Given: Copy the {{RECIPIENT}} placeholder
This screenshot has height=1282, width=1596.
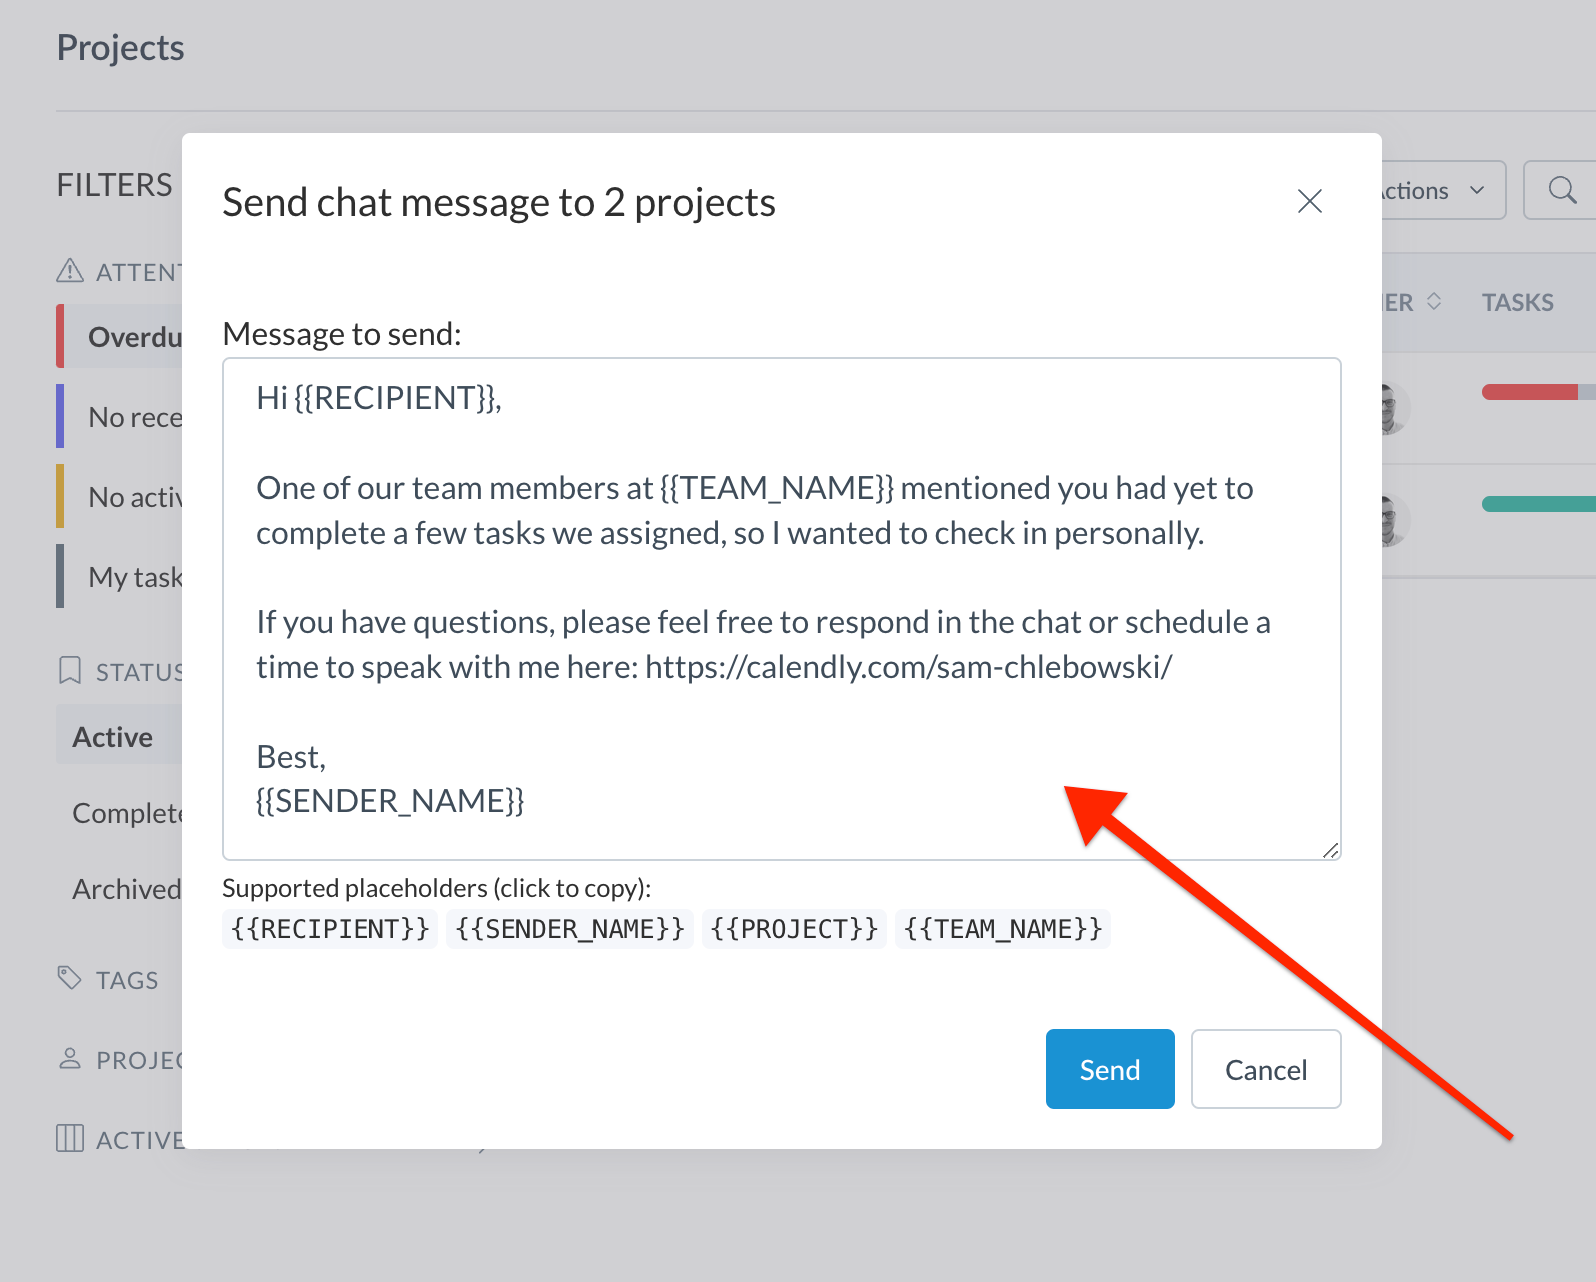Looking at the screenshot, I should coord(330,929).
